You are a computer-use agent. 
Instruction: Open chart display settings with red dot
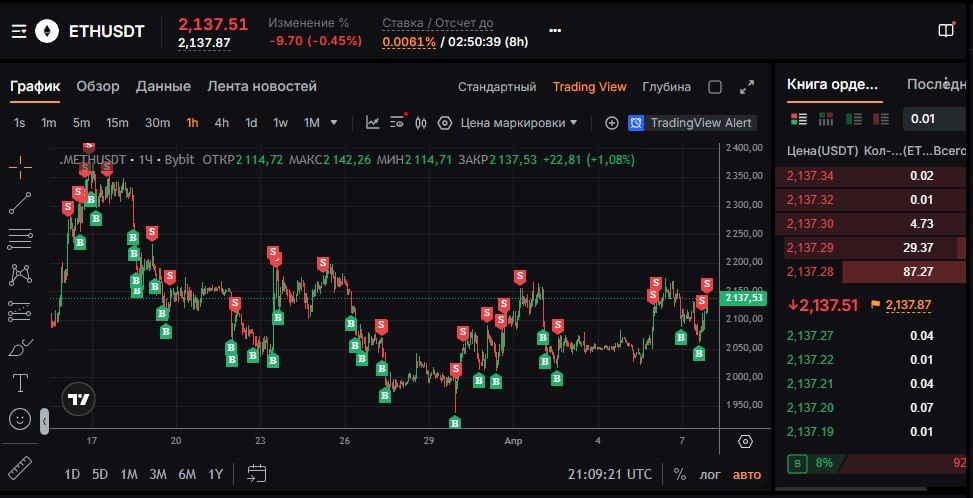click(398, 122)
